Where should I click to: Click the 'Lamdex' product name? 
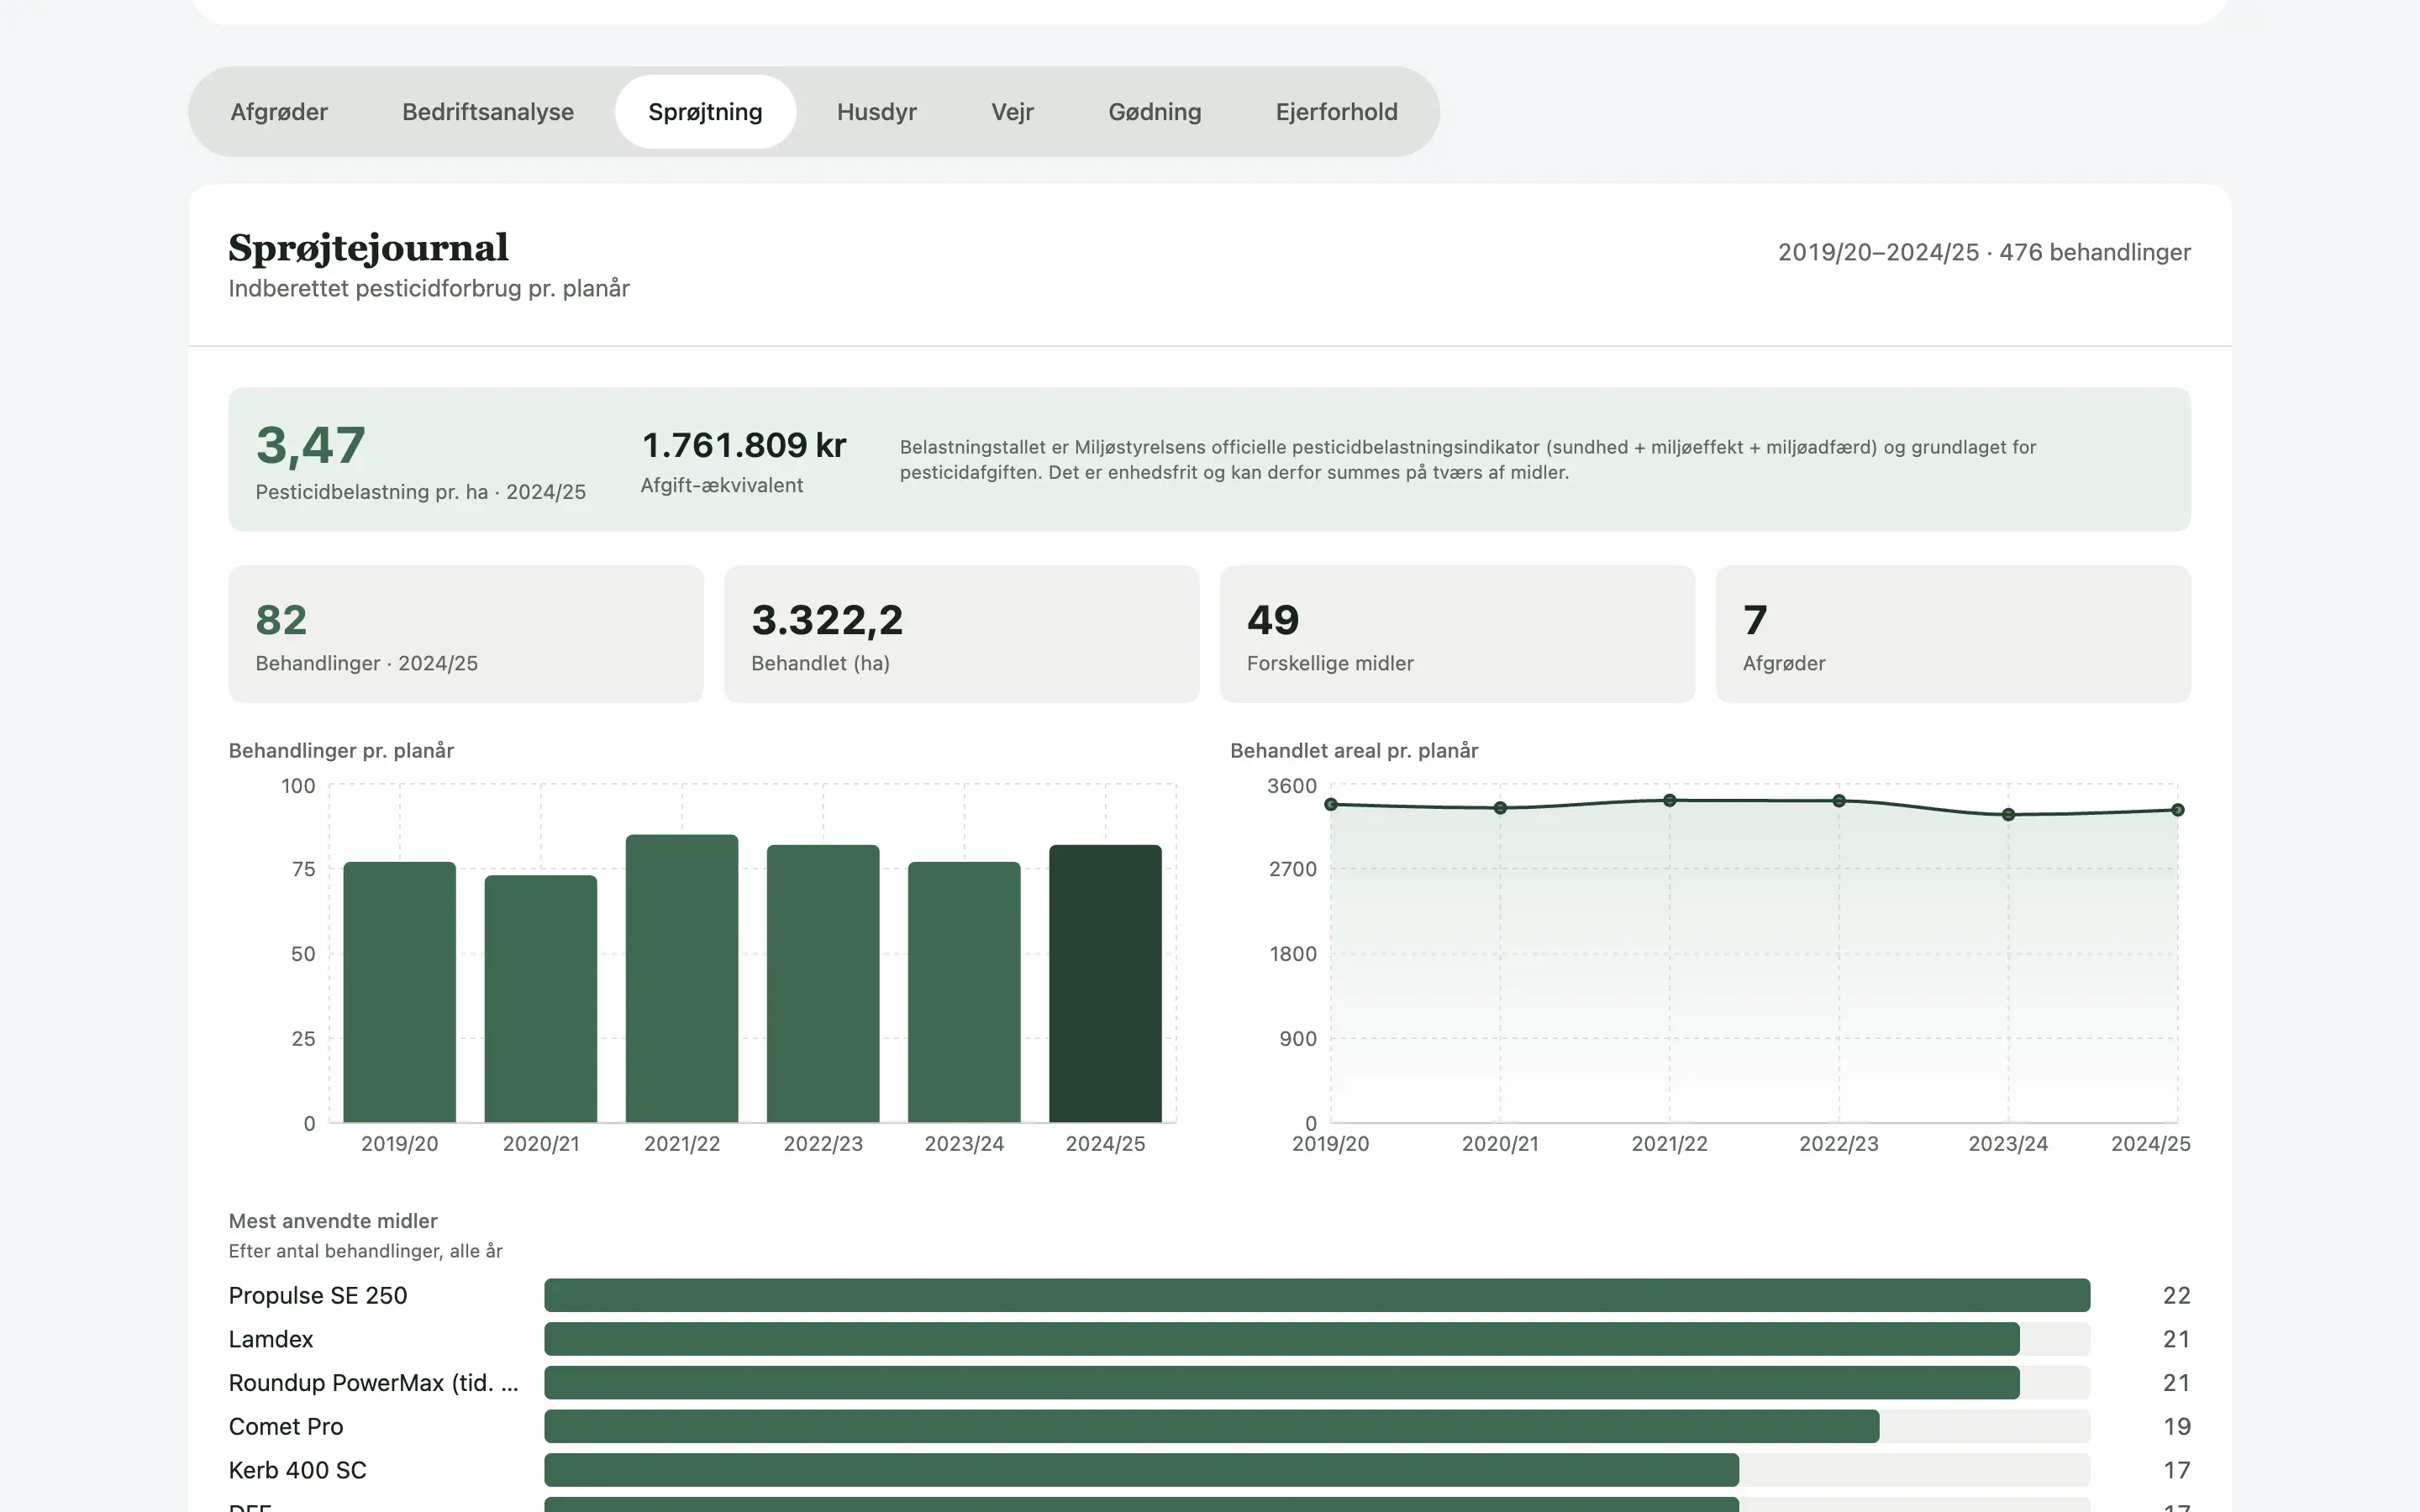point(271,1339)
